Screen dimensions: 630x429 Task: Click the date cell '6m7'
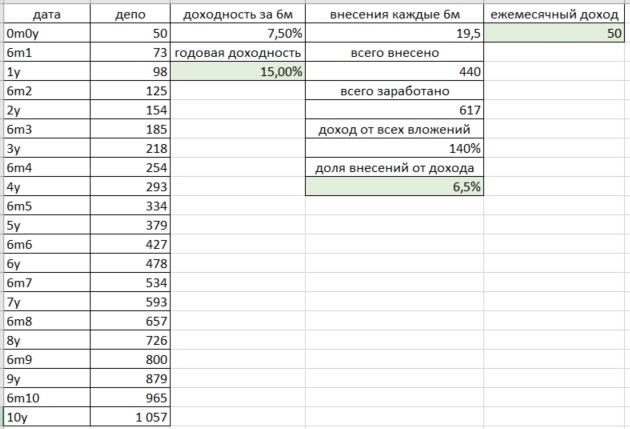click(47, 282)
